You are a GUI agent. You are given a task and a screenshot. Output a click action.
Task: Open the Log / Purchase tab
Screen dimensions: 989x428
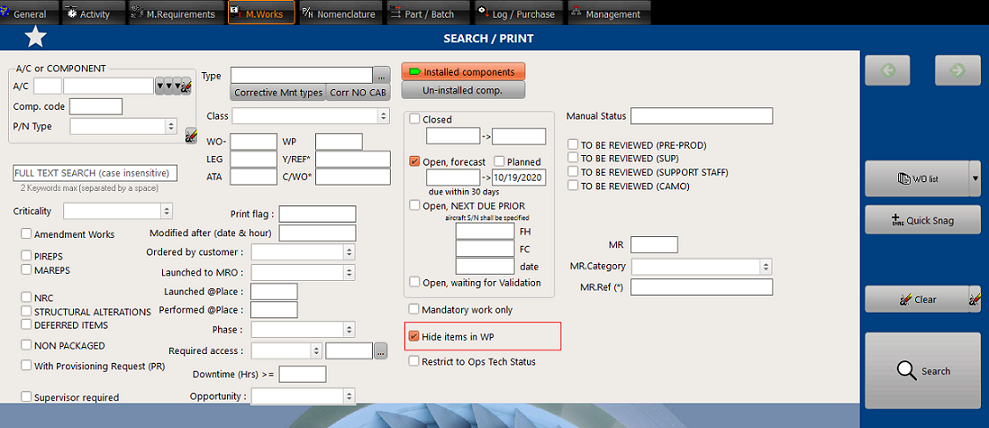click(518, 13)
